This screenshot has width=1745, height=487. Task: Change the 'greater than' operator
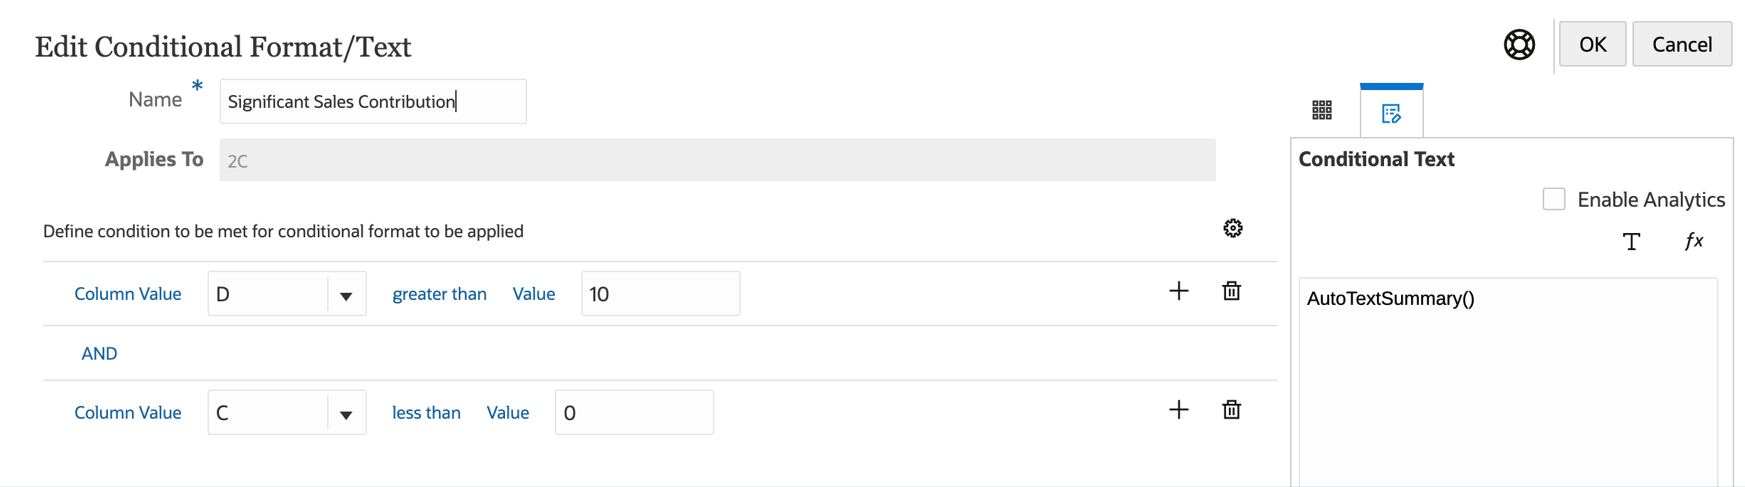(439, 294)
